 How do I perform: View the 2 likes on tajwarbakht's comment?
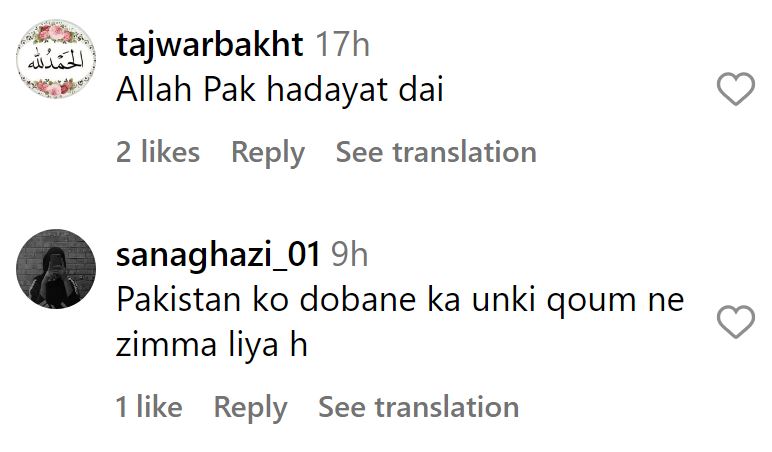[x=158, y=152]
